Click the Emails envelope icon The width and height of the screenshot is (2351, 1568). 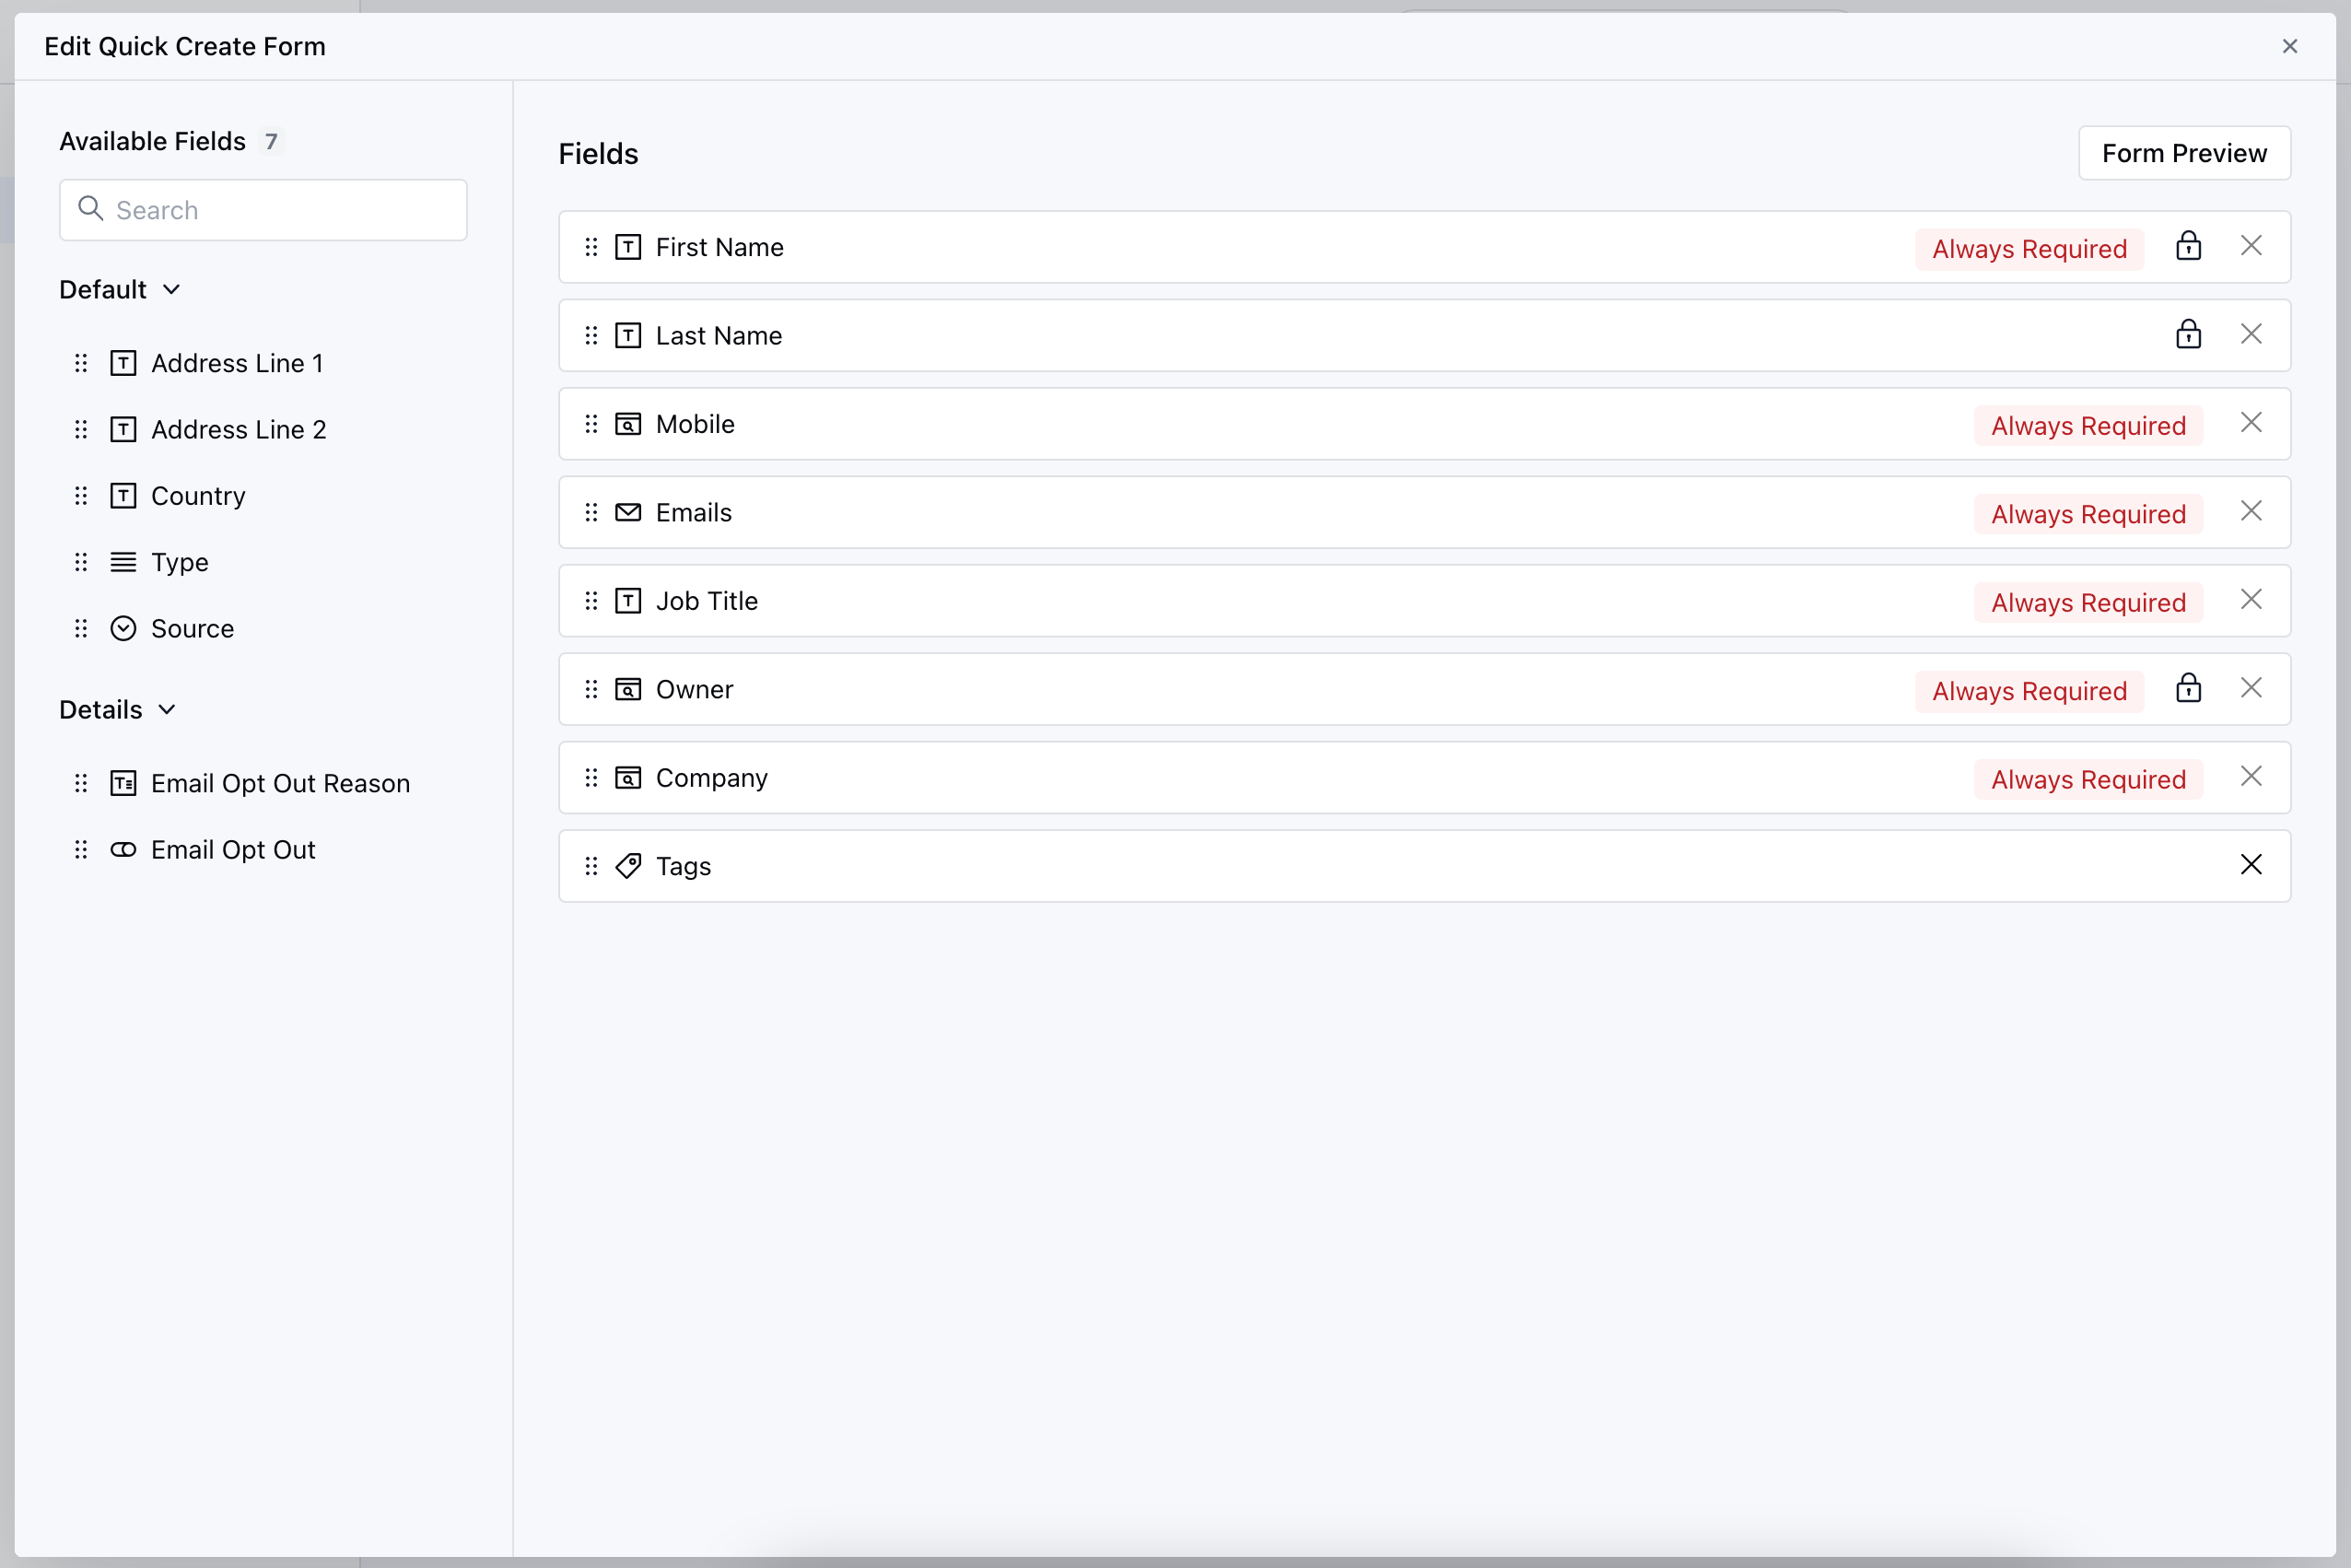click(628, 512)
